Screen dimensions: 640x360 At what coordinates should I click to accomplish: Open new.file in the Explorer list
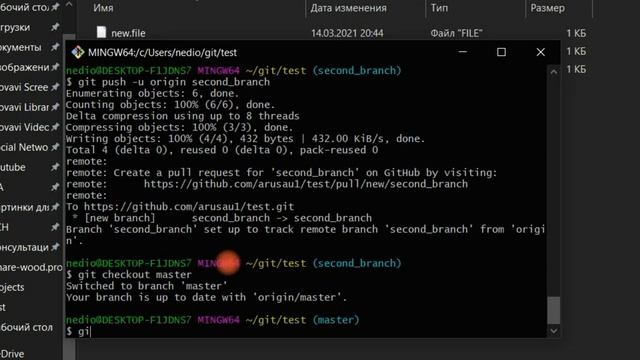click(x=128, y=33)
